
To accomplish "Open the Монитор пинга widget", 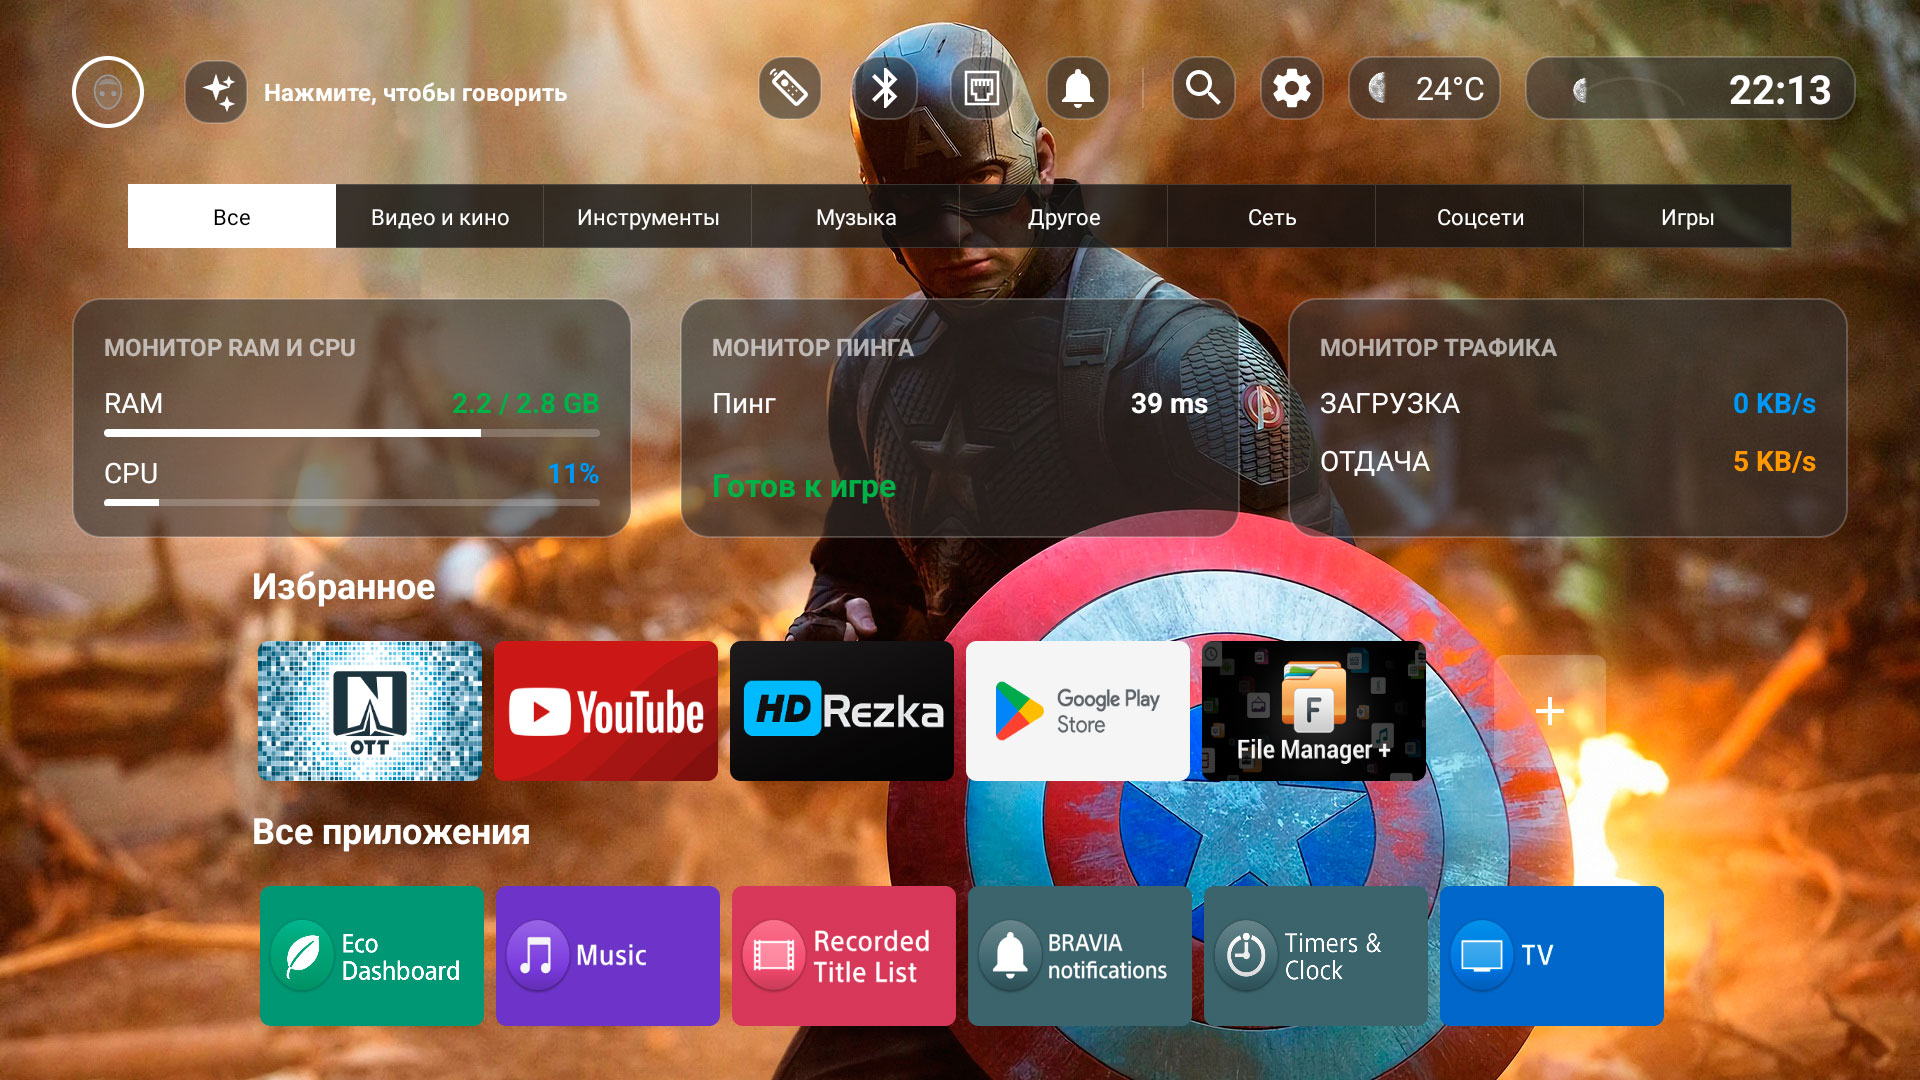I will [x=960, y=418].
